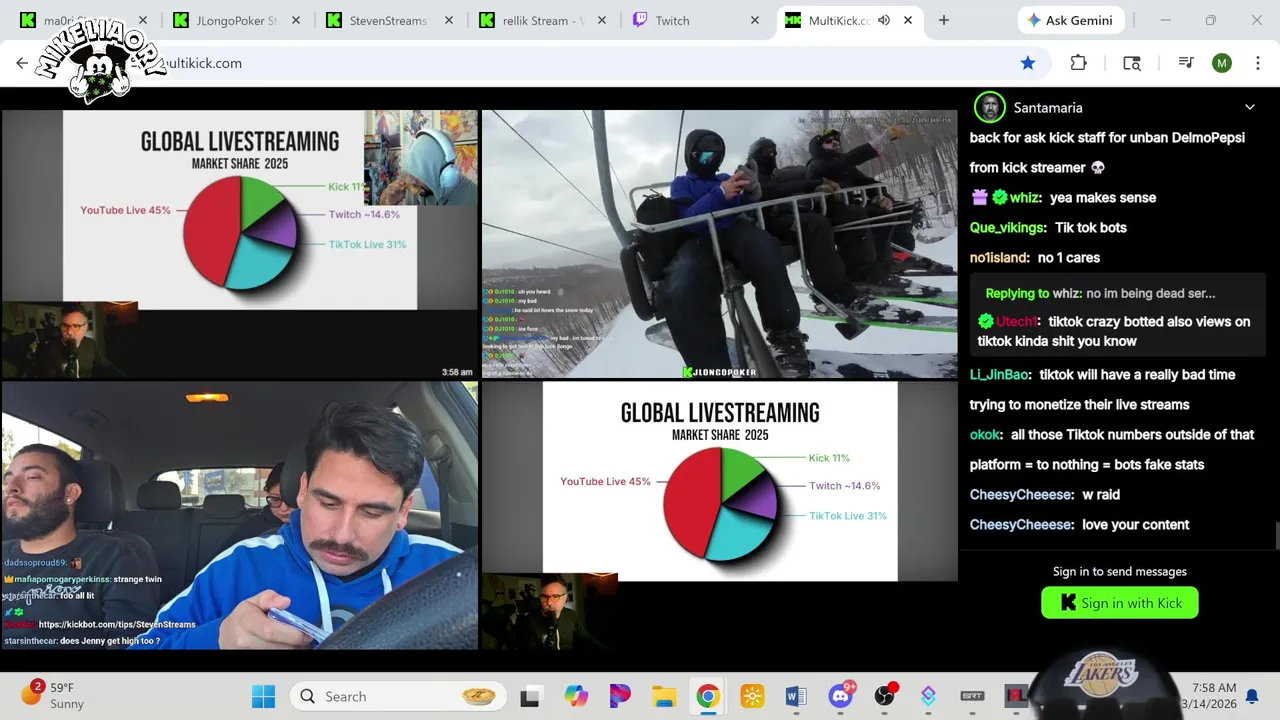Focus the bottom-right market share stream
This screenshot has width=1280, height=720.
click(x=719, y=516)
